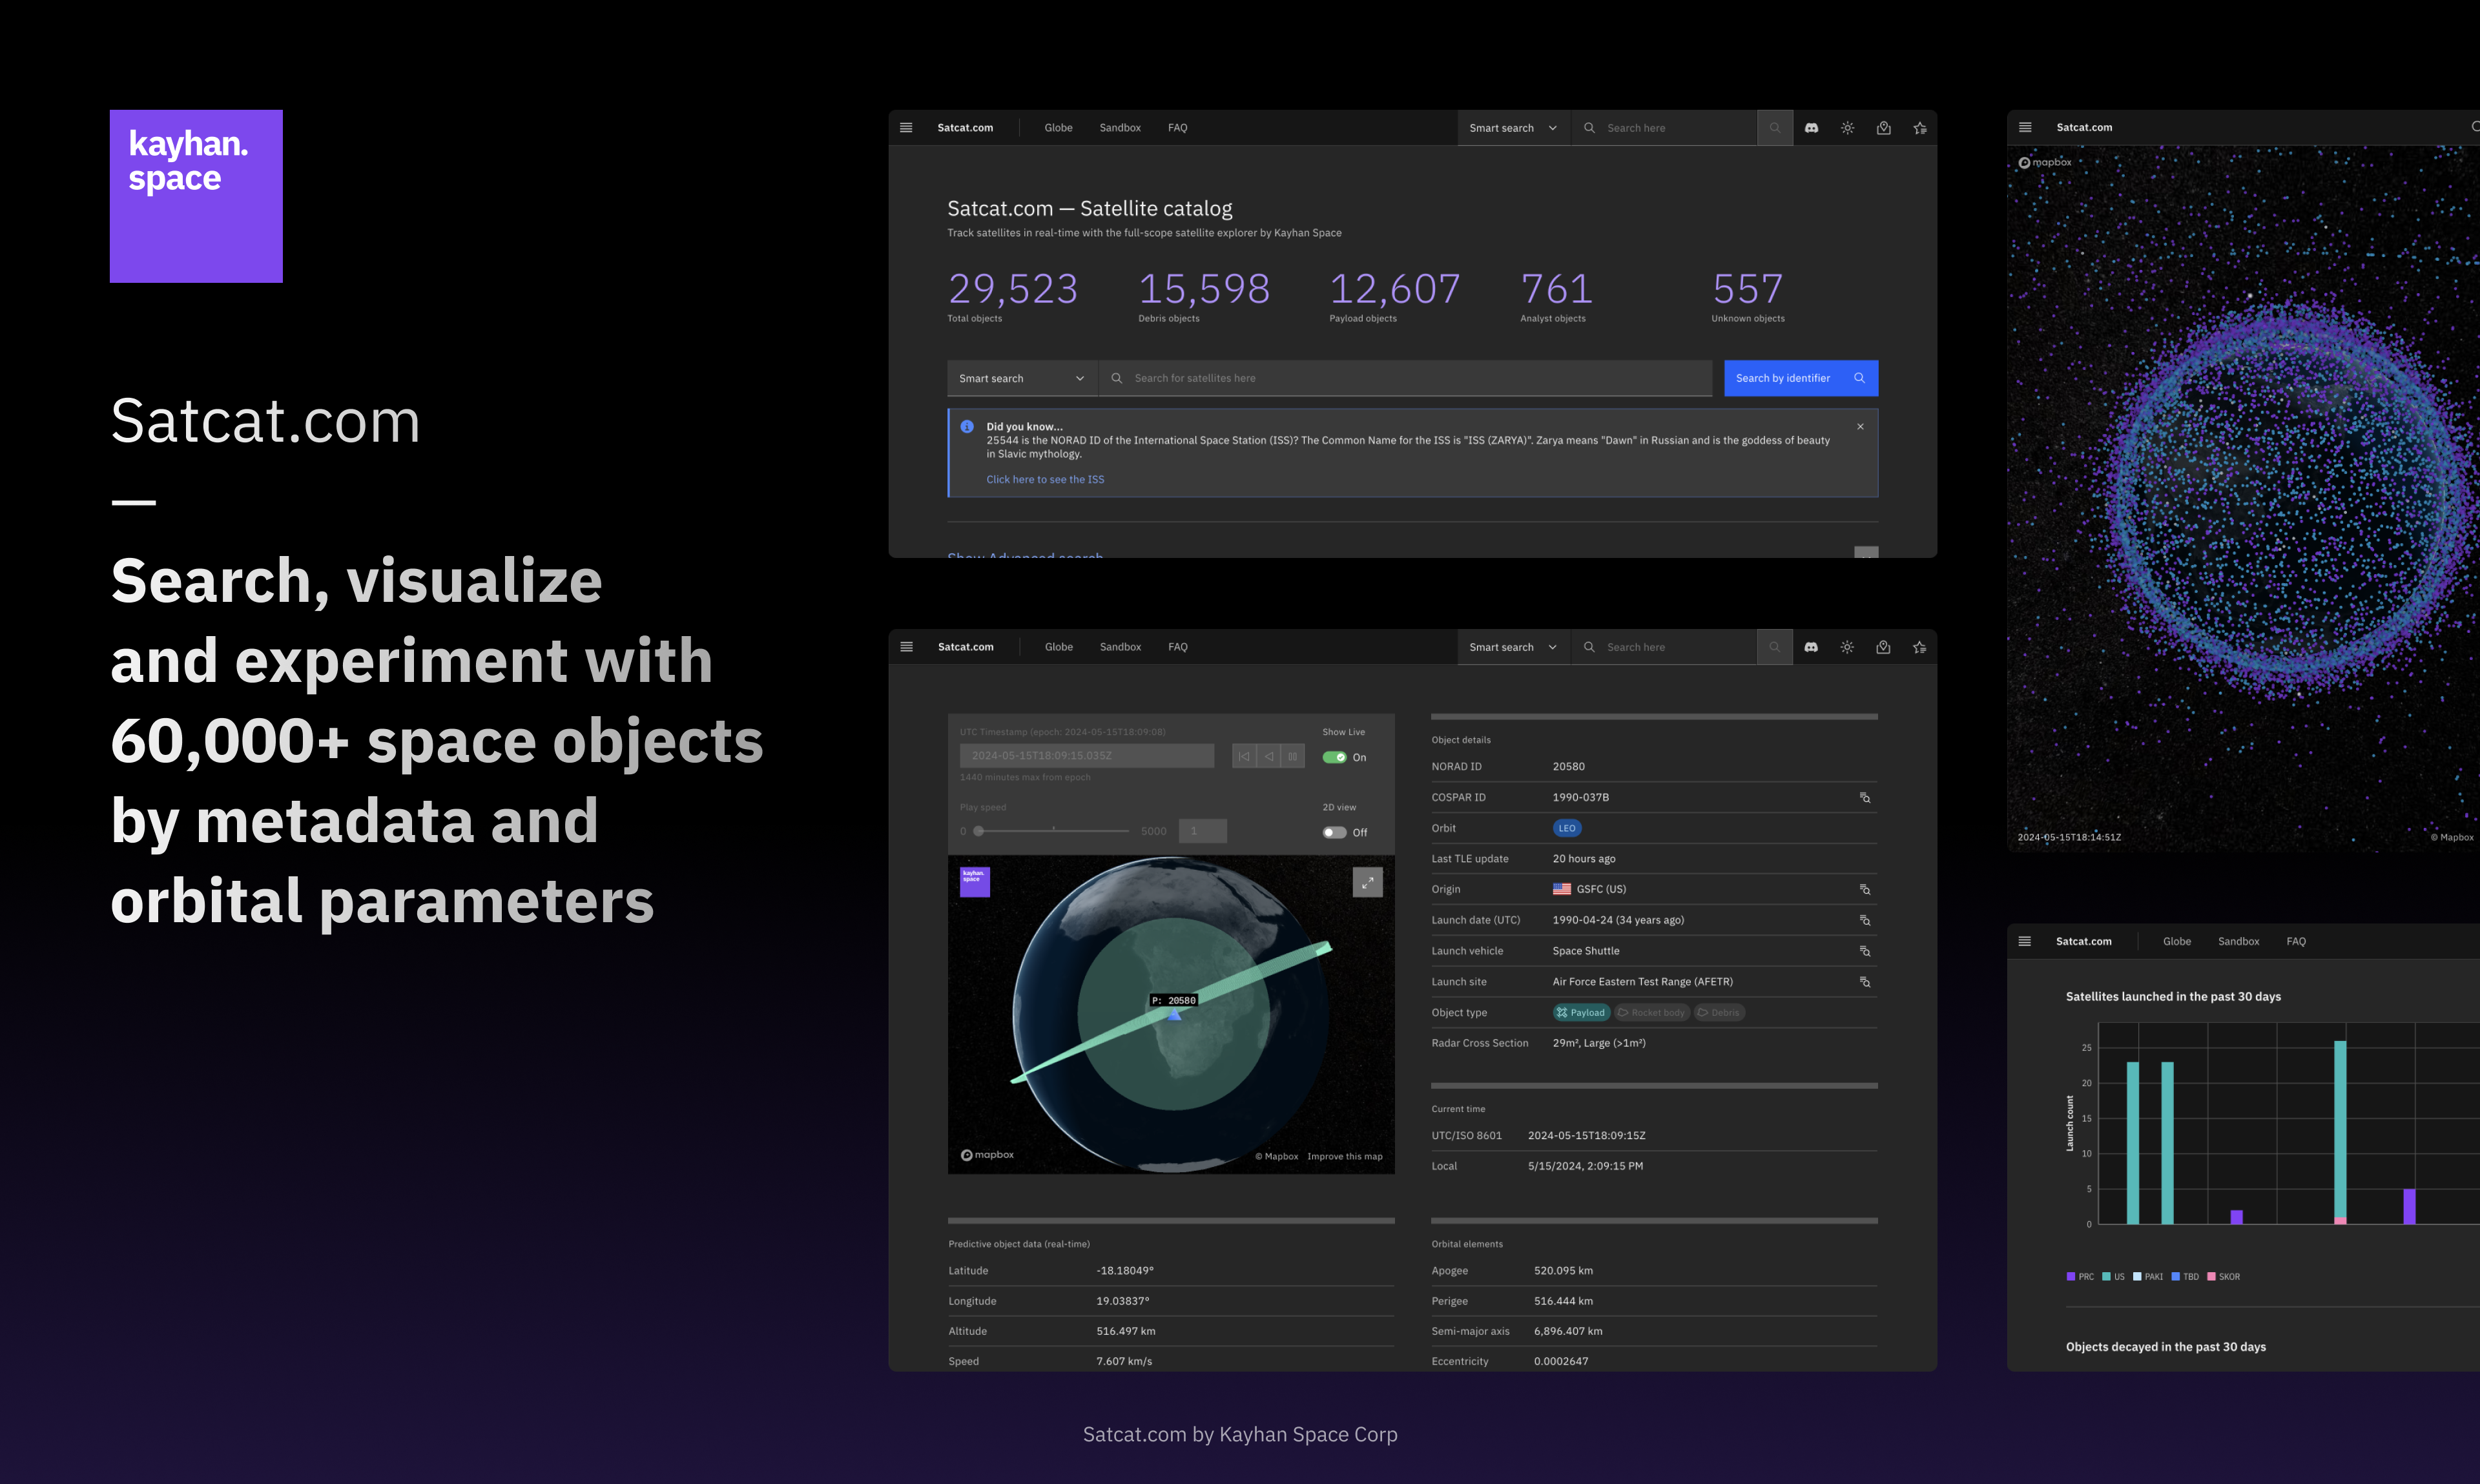The width and height of the screenshot is (2480, 1484).
Task: Open header Smart search dropdown in catalog window
Action: (x=1513, y=128)
